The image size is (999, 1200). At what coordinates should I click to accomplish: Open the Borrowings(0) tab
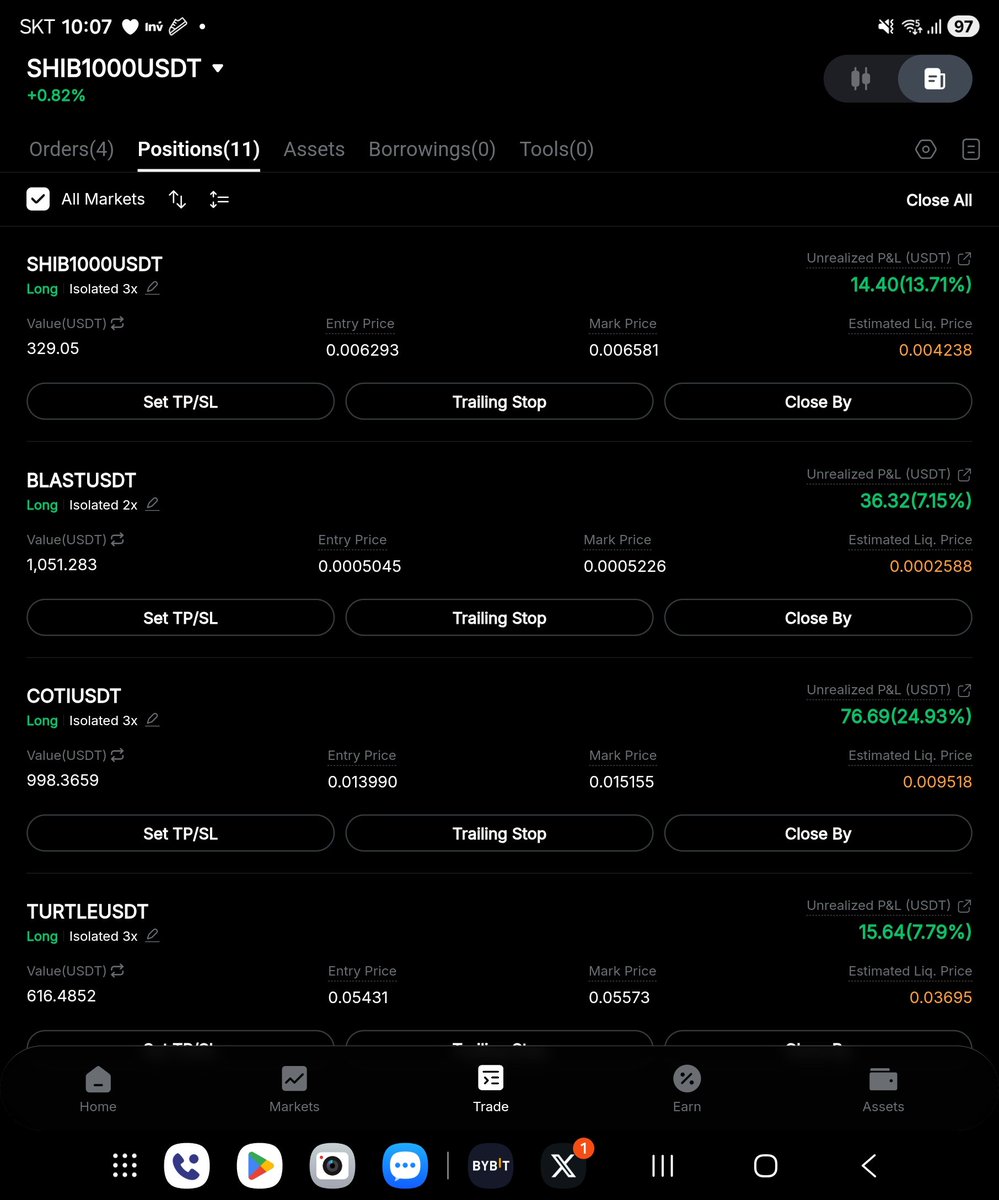pyautogui.click(x=432, y=149)
